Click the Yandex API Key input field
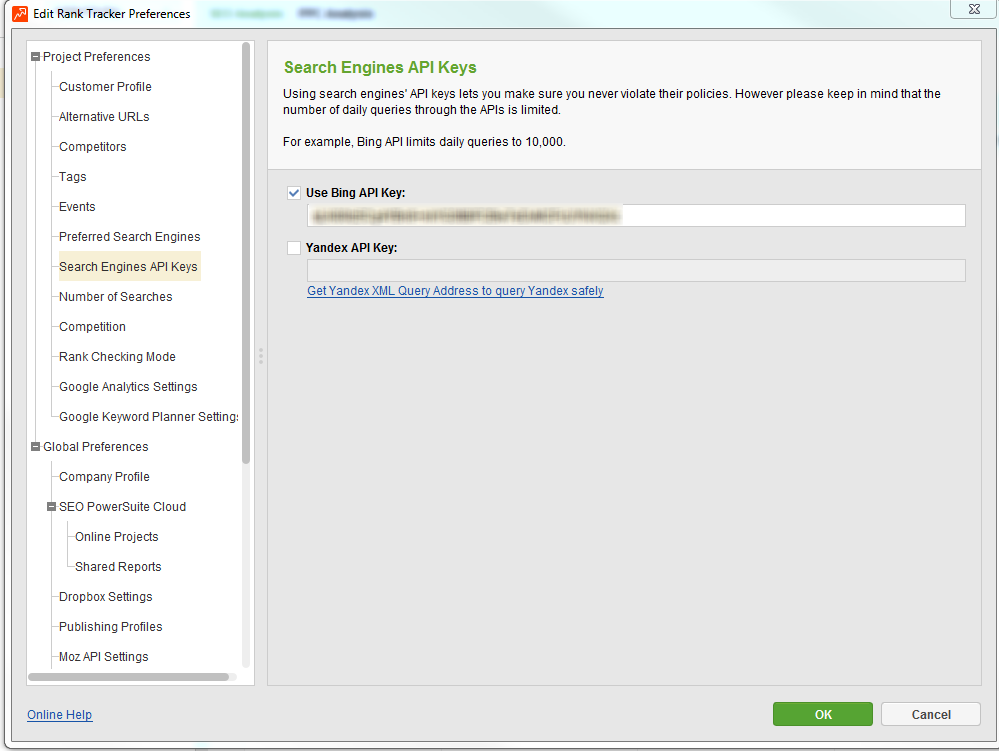This screenshot has width=999, height=751. click(x=636, y=270)
